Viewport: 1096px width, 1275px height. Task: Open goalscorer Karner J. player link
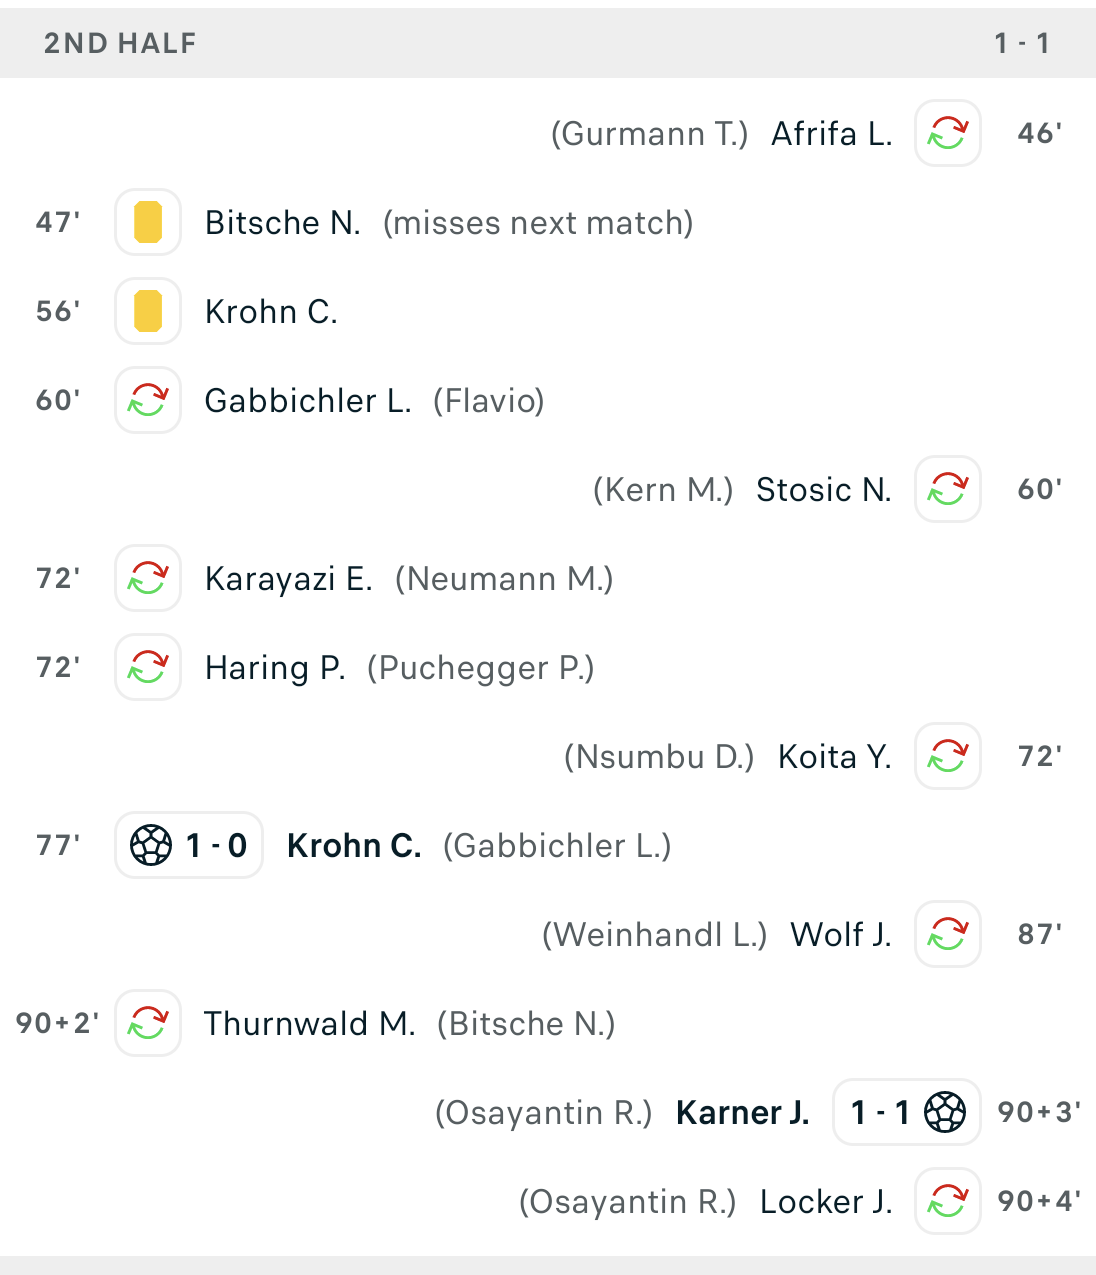click(x=742, y=1113)
